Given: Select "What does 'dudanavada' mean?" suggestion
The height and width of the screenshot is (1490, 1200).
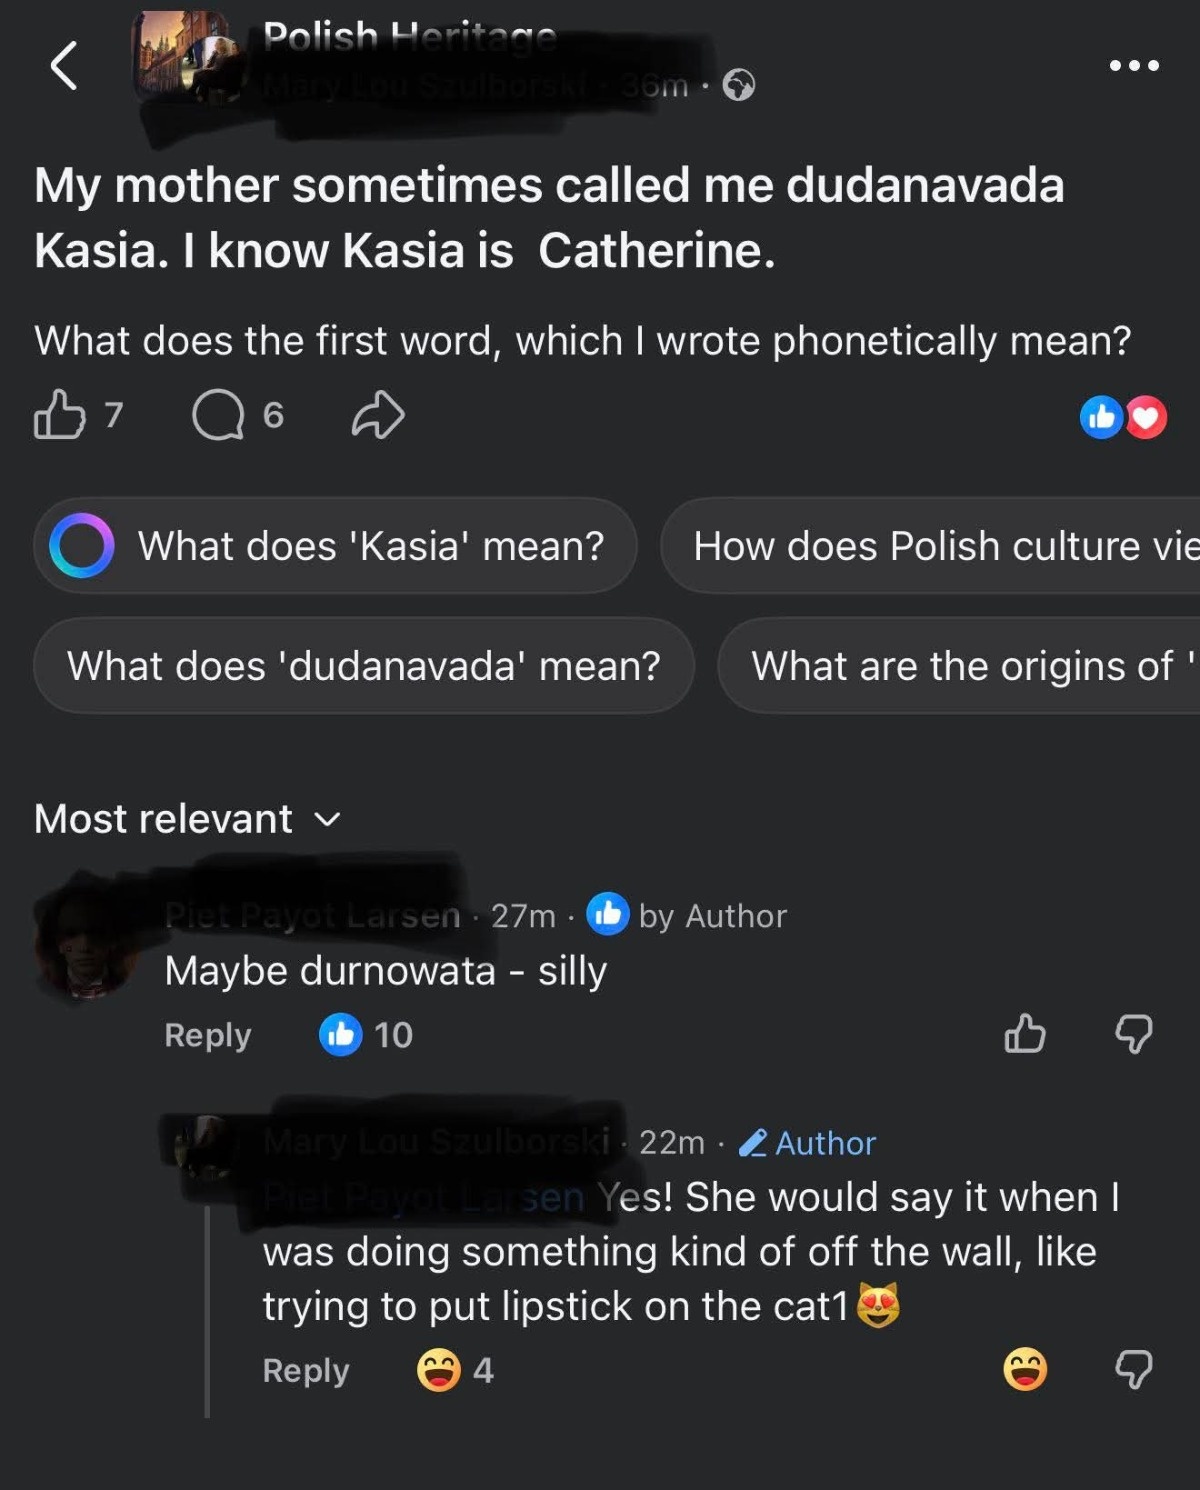Looking at the screenshot, I should point(364,666).
